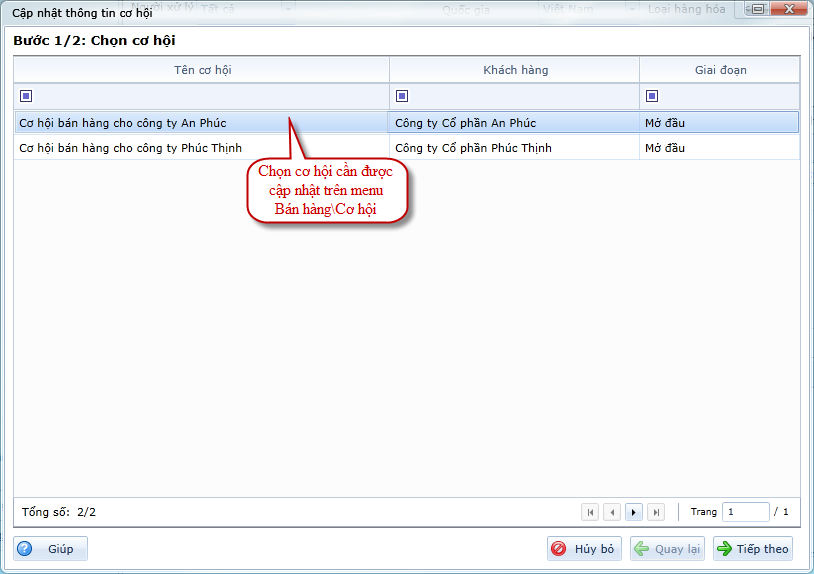Cancel wizard with Hủy bỏ button
Viewport: 814px width, 574px height.
584,549
